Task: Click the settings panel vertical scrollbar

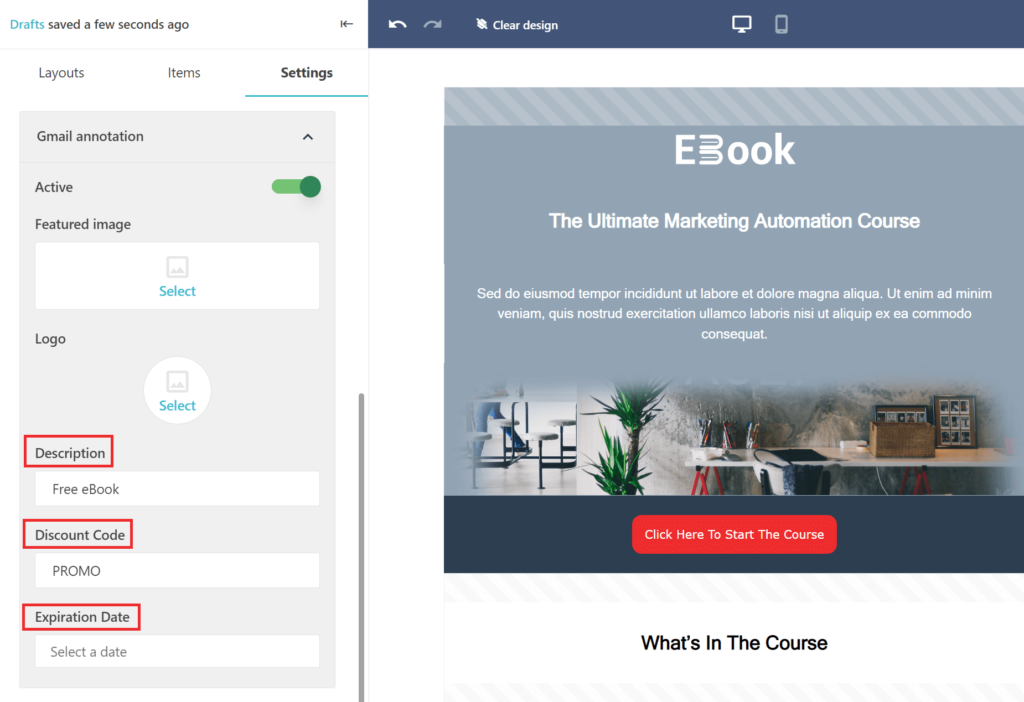Action: tap(360, 540)
